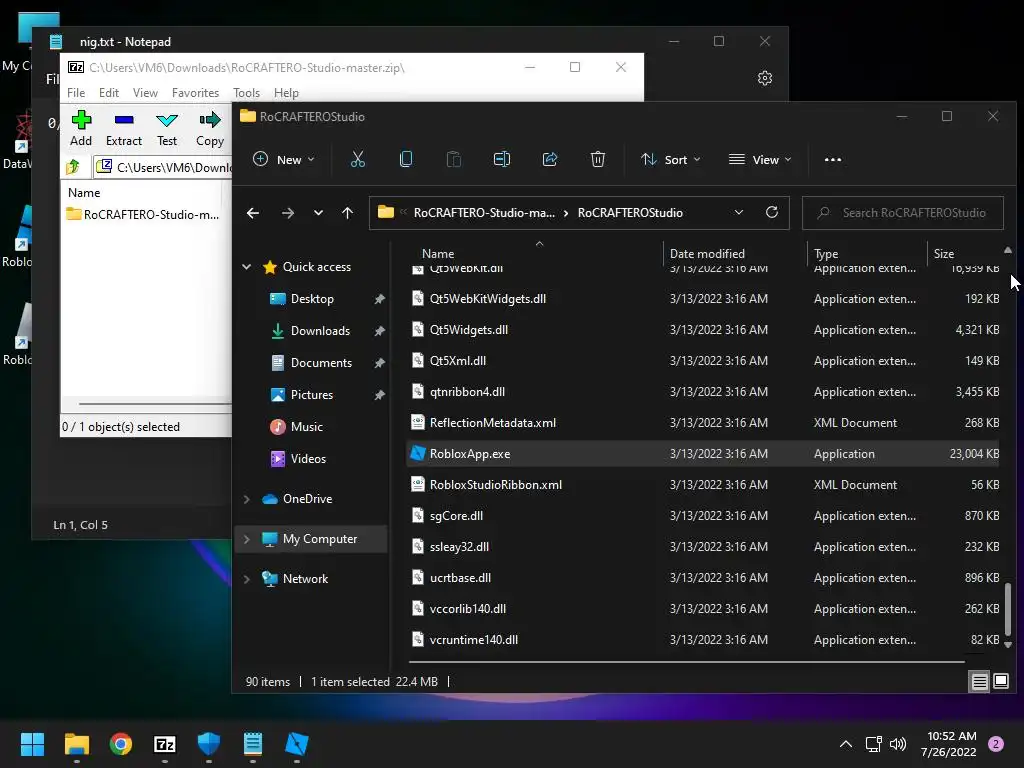This screenshot has width=1024, height=768.
Task: Click the Search RoCRAFTEROStudio field
Action: click(903, 213)
